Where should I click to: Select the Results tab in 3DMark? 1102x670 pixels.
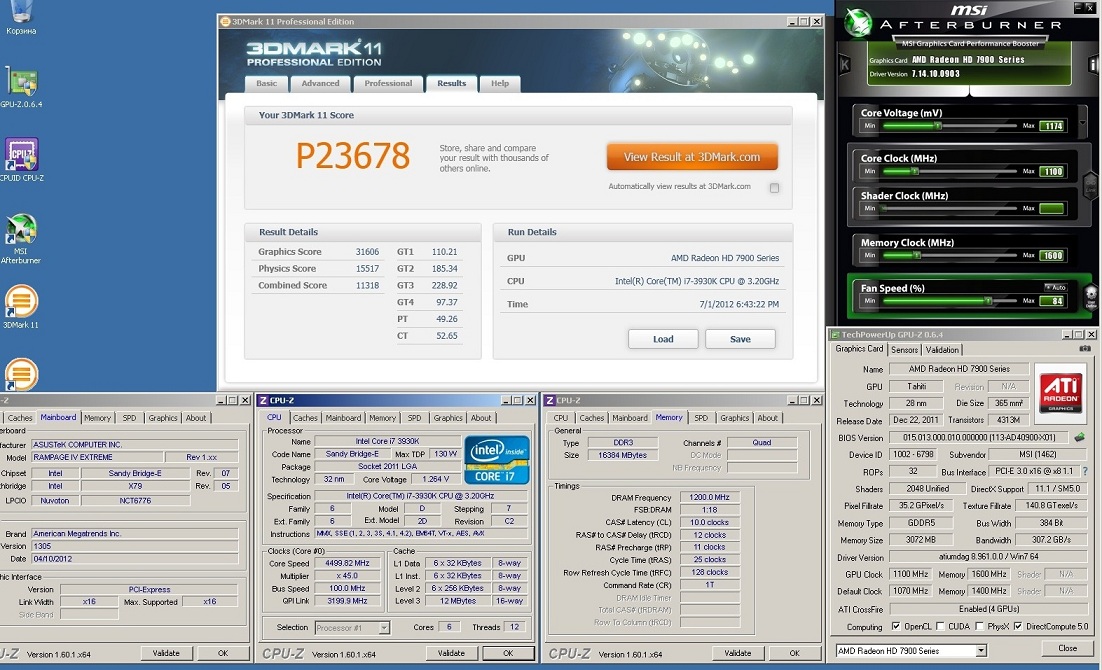[x=451, y=84]
